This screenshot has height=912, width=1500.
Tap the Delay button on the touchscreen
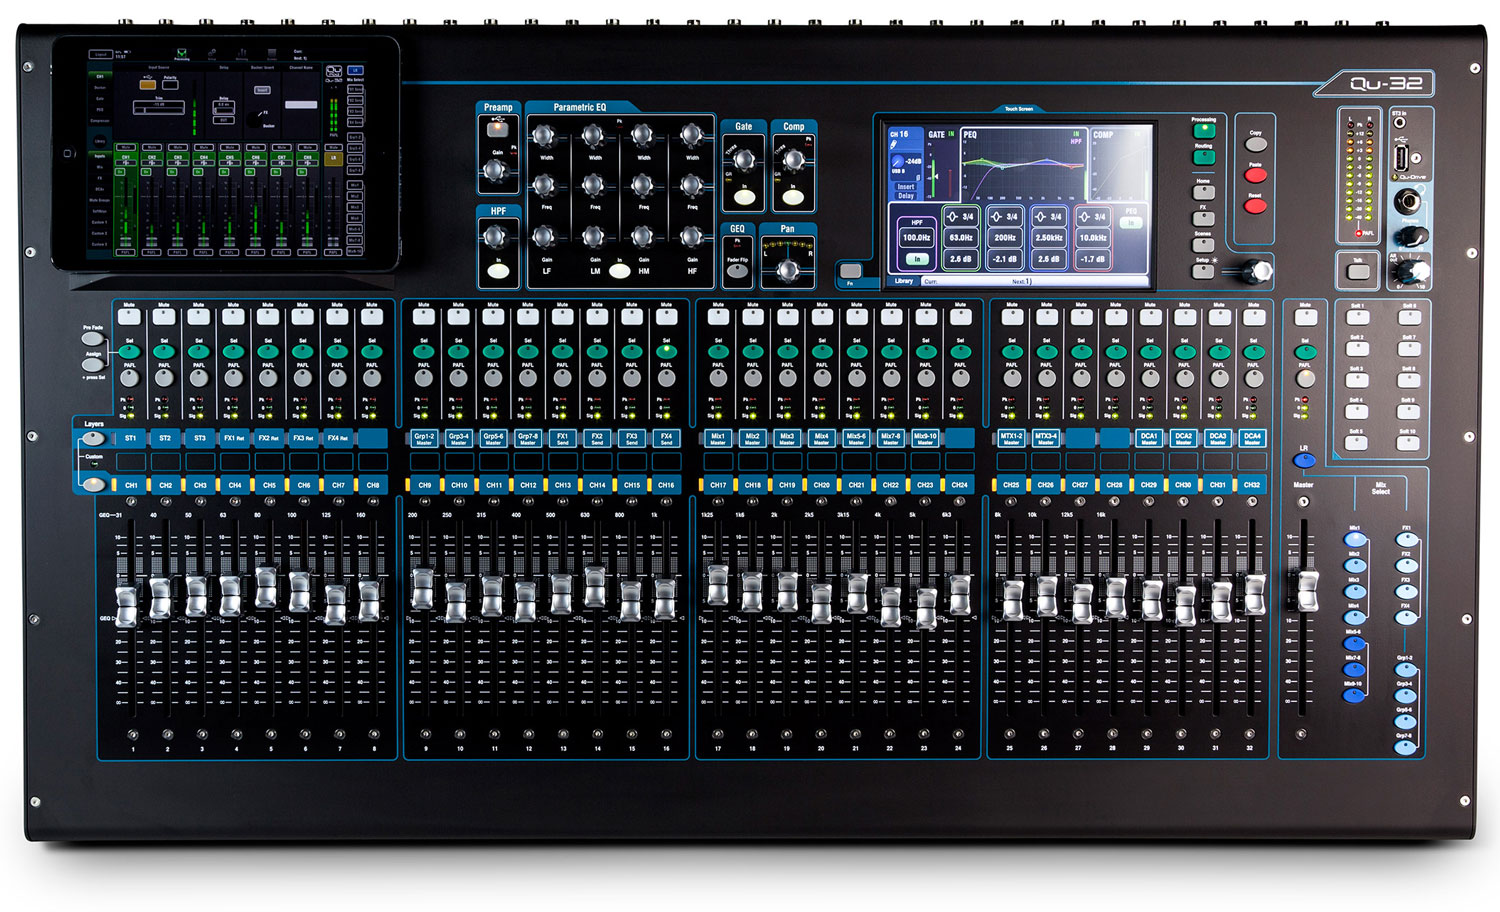(x=905, y=196)
